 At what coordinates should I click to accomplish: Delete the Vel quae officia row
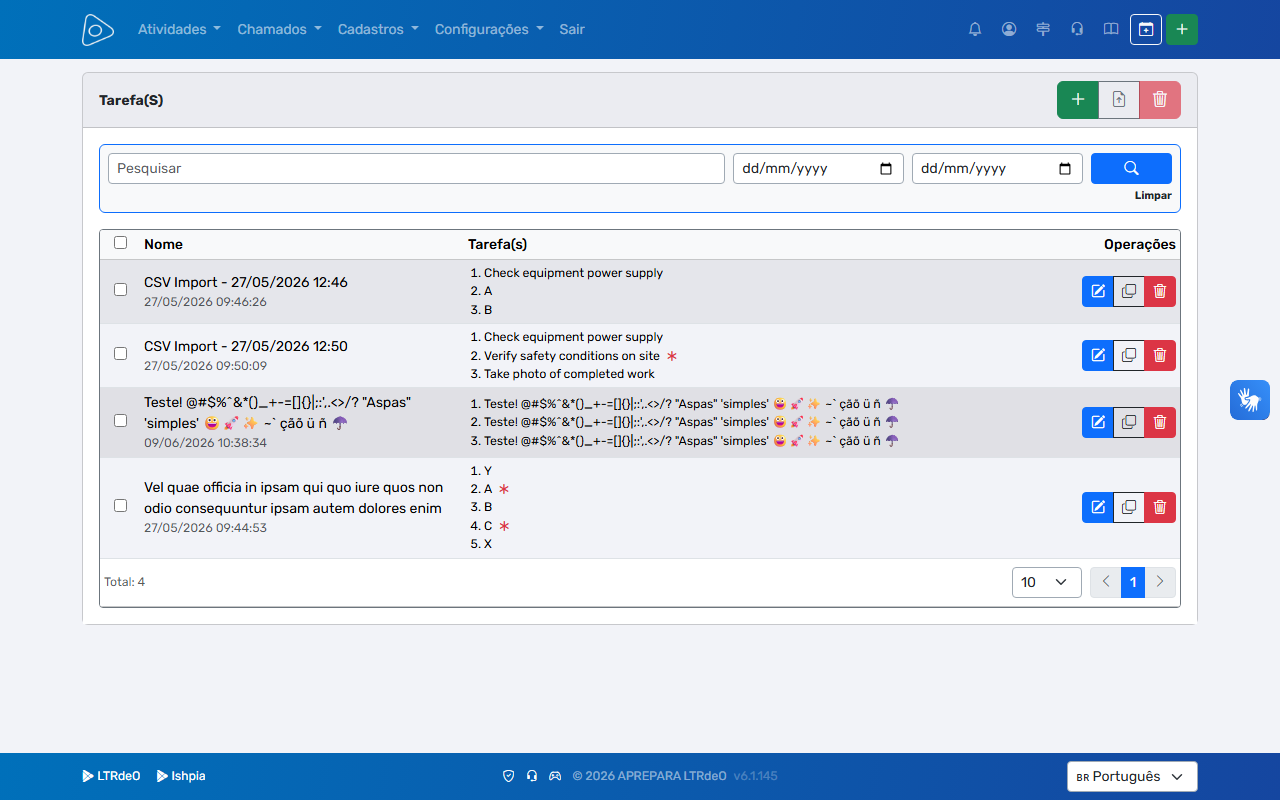click(x=1160, y=507)
